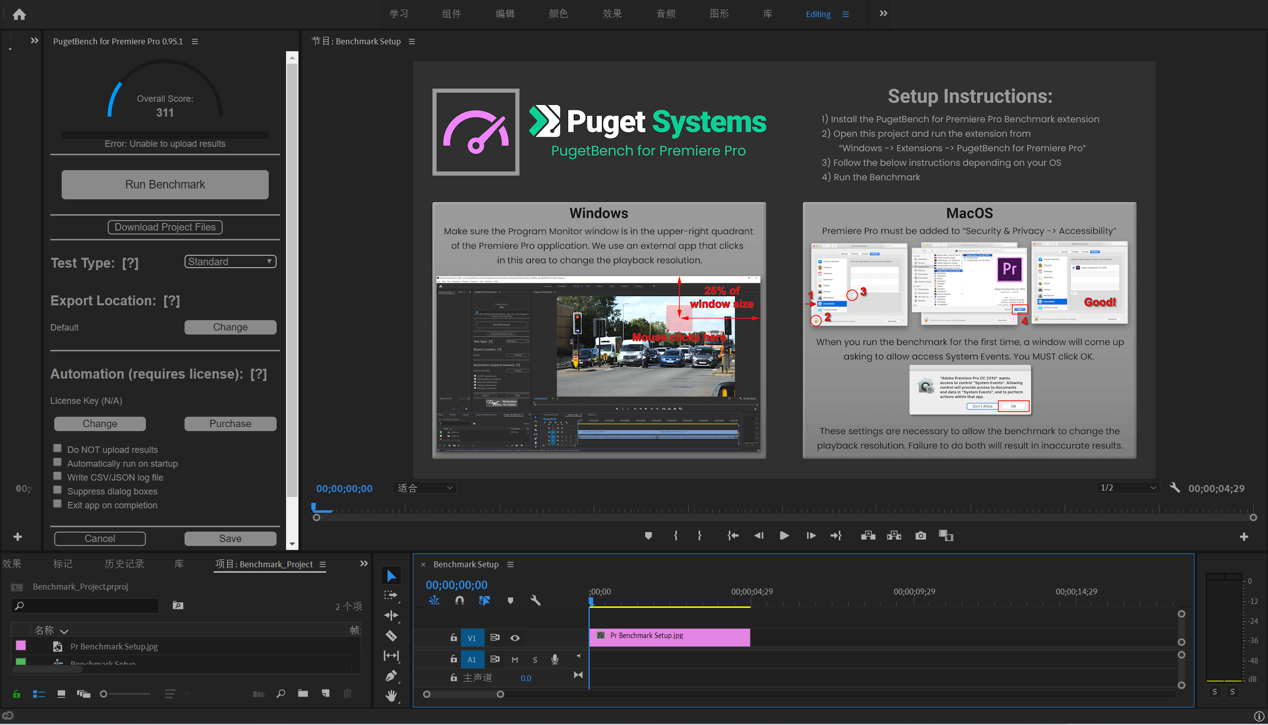Open the Test Type Standard dropdown
The width and height of the screenshot is (1268, 725).
(x=230, y=262)
